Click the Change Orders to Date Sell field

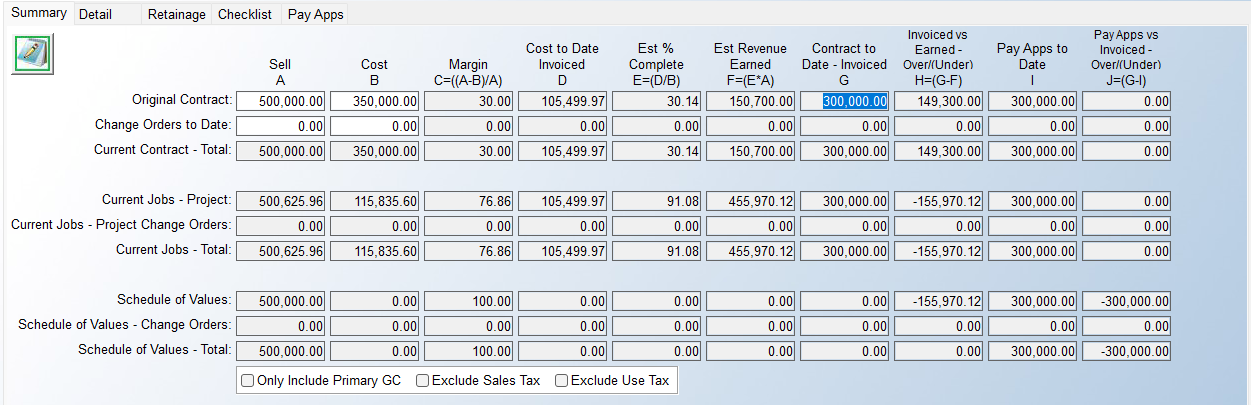pos(281,126)
